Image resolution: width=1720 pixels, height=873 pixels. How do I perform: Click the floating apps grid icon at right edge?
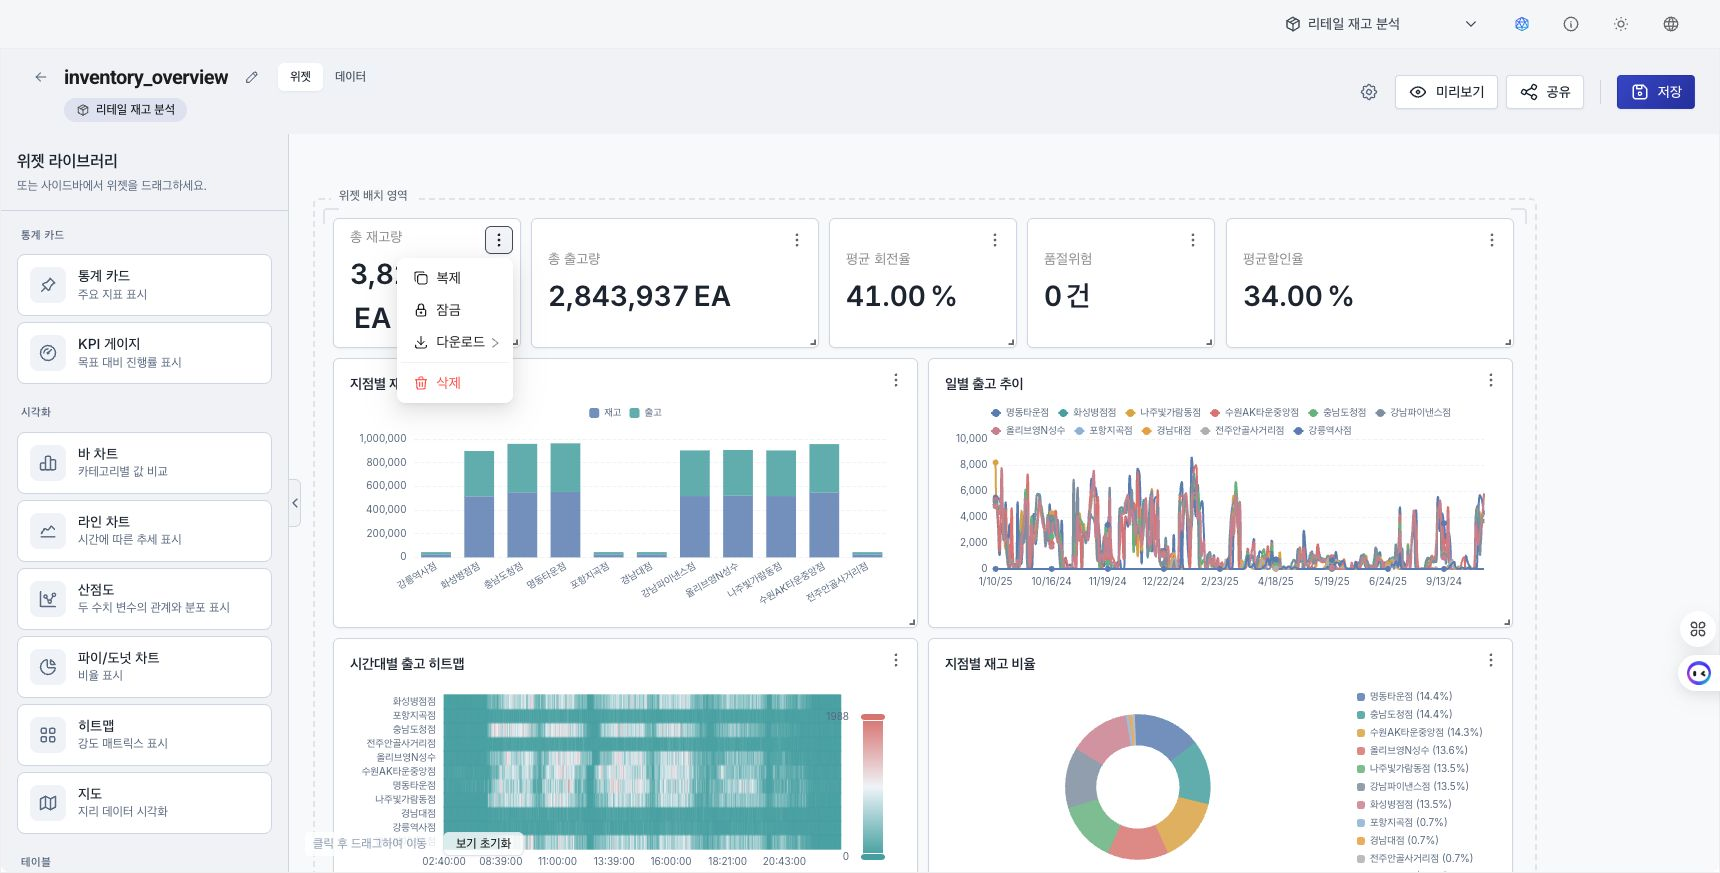tap(1698, 629)
